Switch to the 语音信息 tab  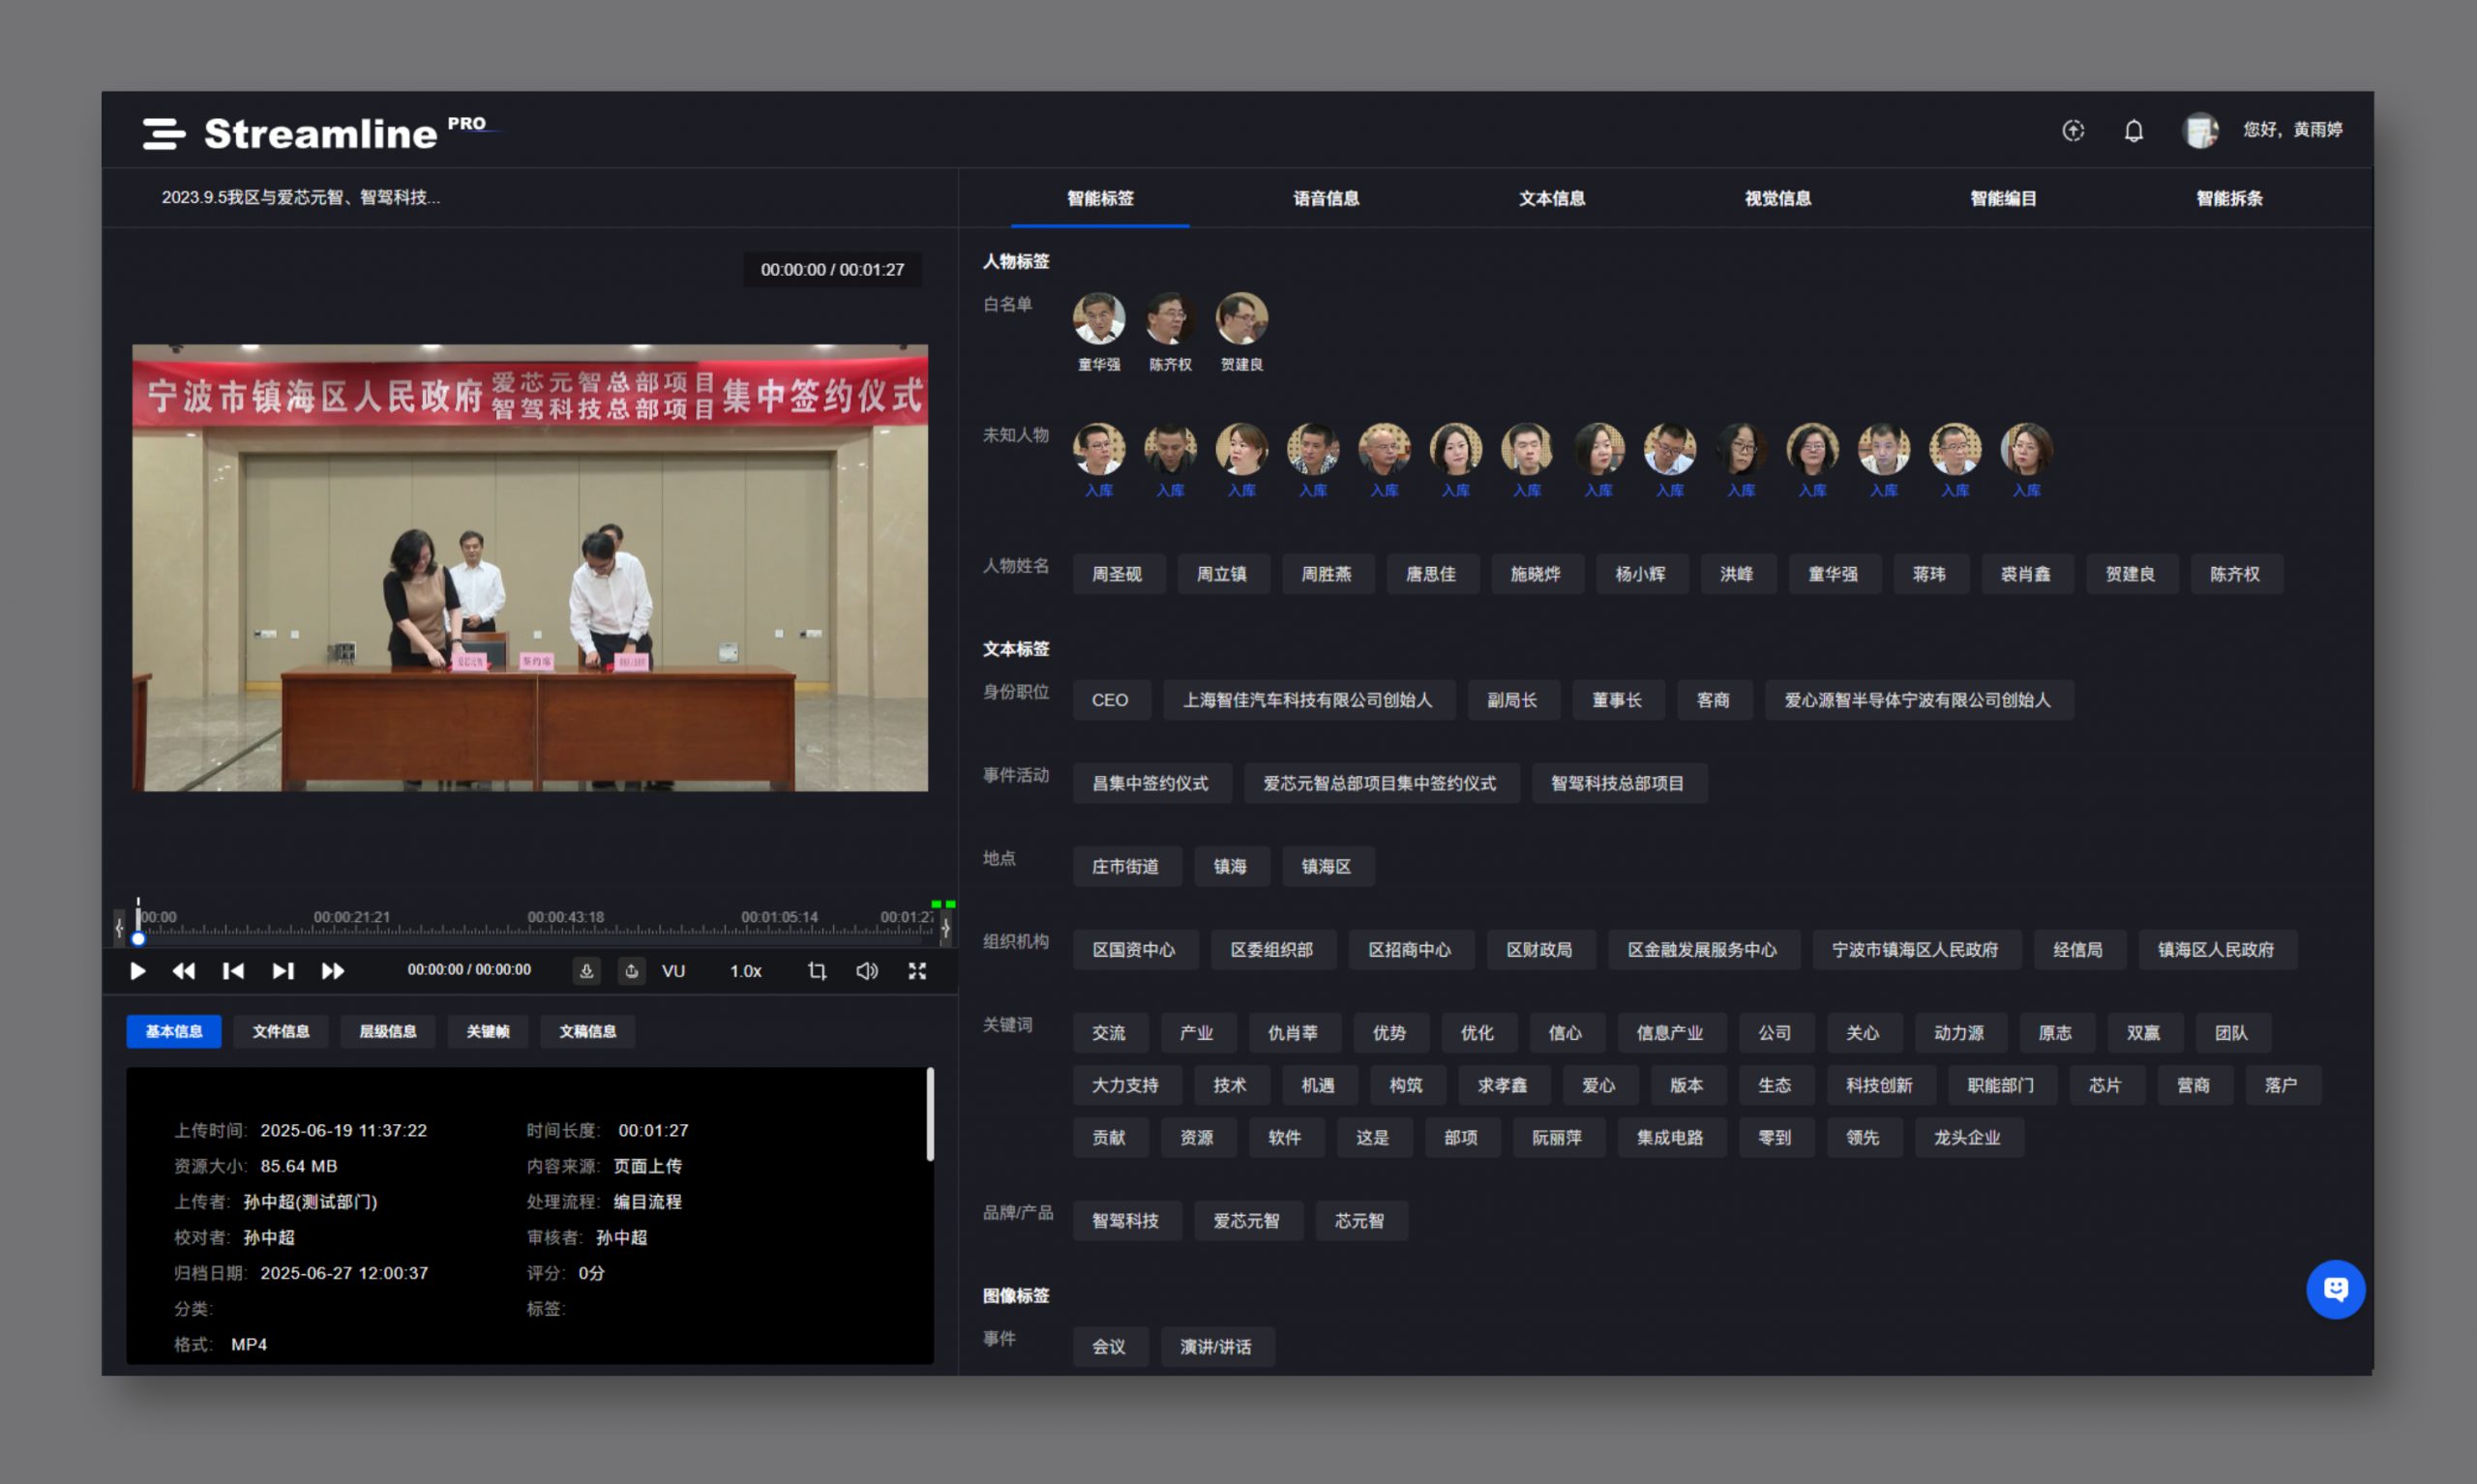pos(1326,198)
